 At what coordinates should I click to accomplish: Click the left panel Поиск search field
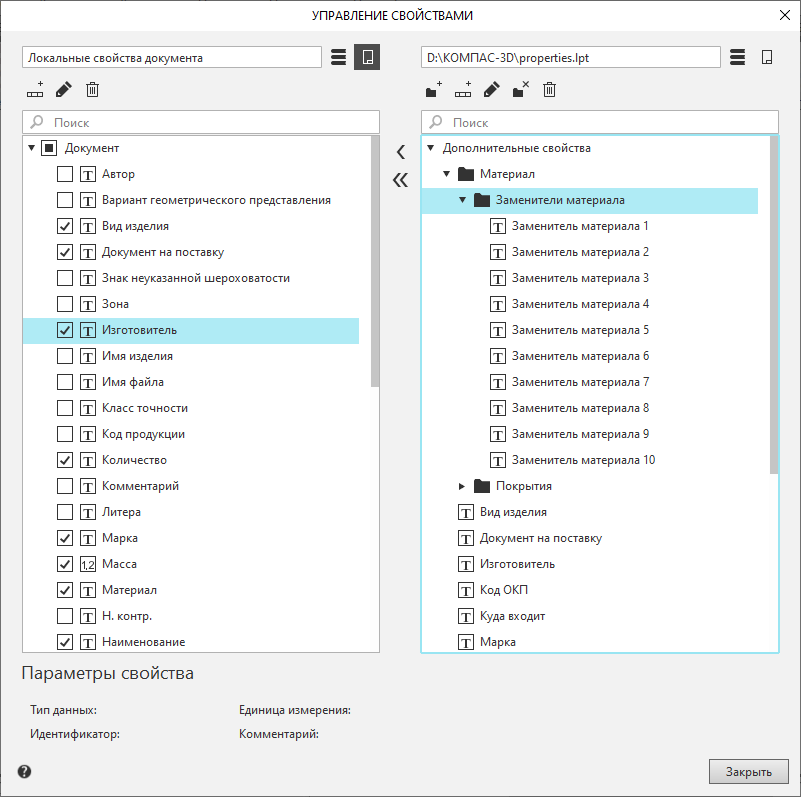(x=210, y=122)
